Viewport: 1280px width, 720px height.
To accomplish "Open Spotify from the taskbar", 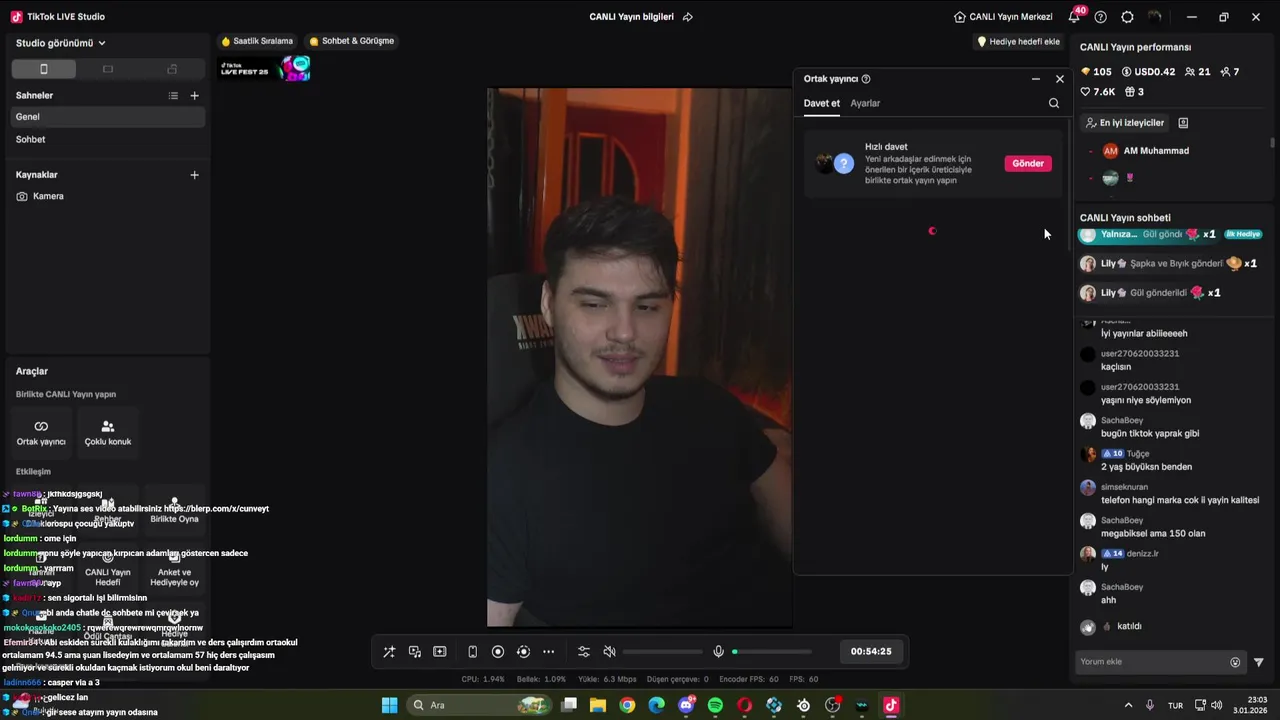I will click(x=715, y=705).
